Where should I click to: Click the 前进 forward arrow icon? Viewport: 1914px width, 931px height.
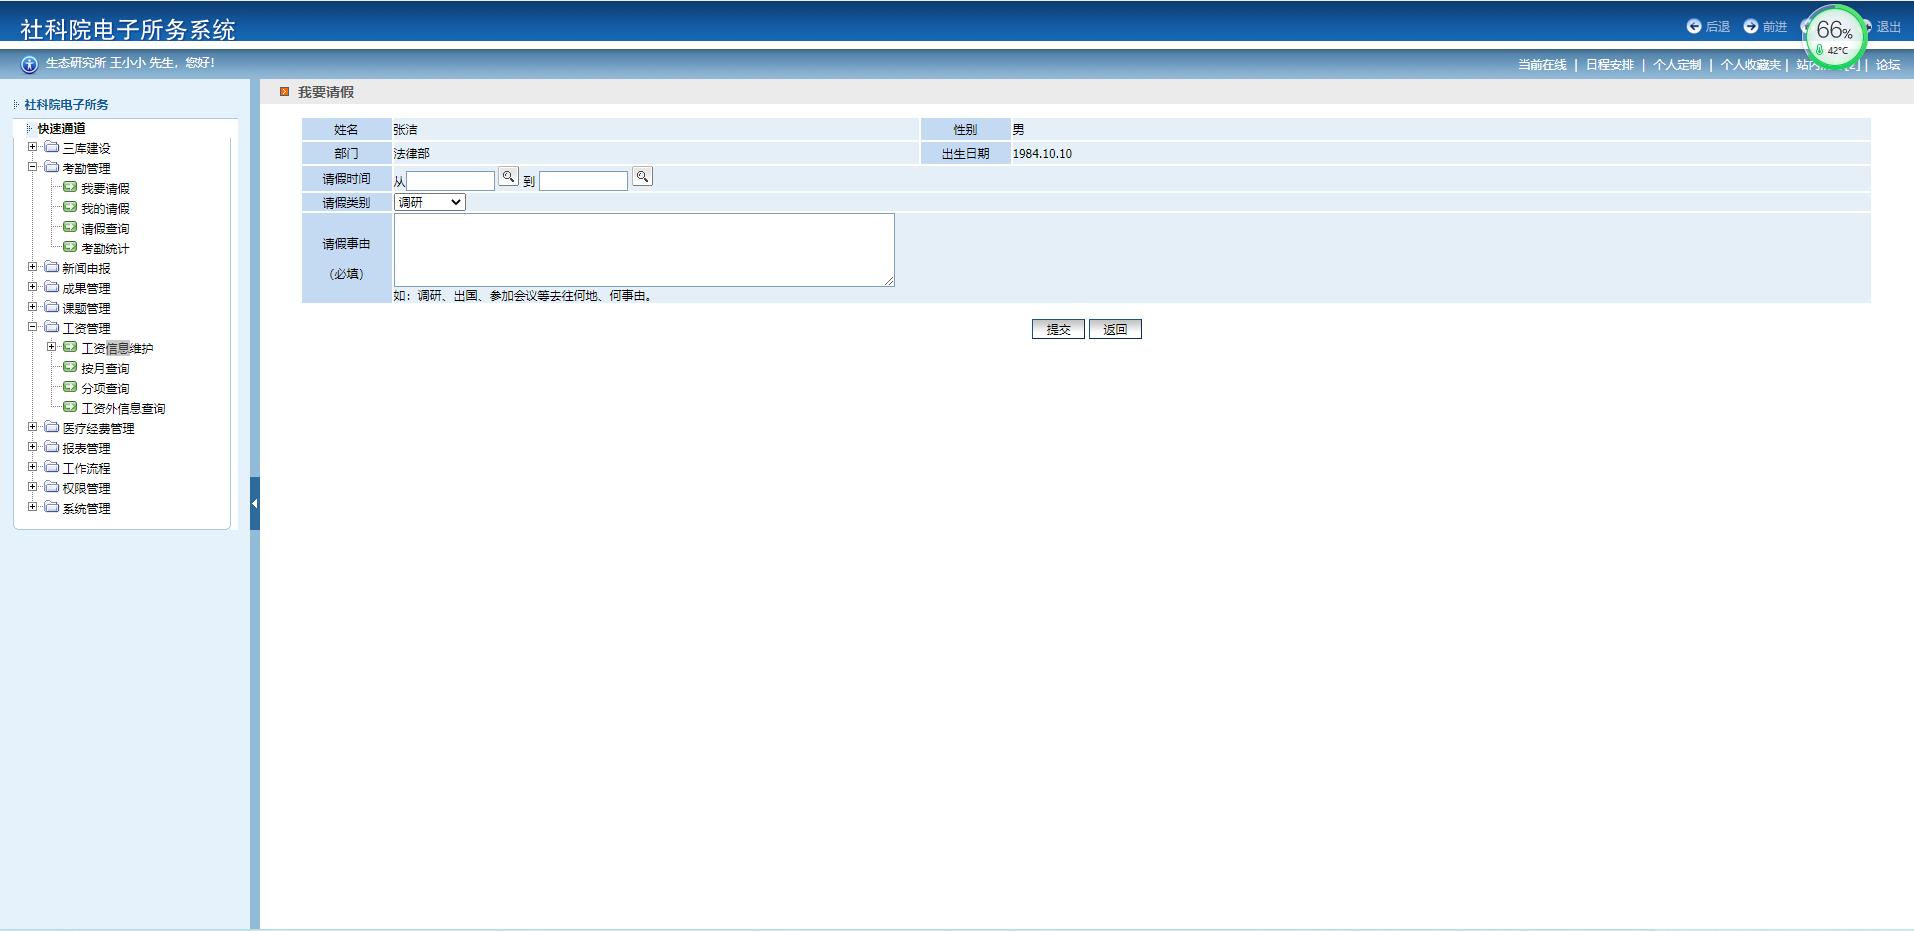coord(1751,27)
